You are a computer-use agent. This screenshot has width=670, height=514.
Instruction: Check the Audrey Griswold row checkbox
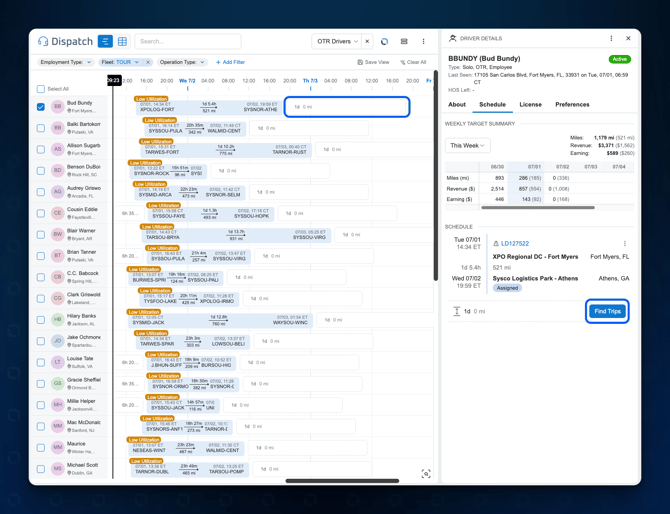[x=41, y=192]
